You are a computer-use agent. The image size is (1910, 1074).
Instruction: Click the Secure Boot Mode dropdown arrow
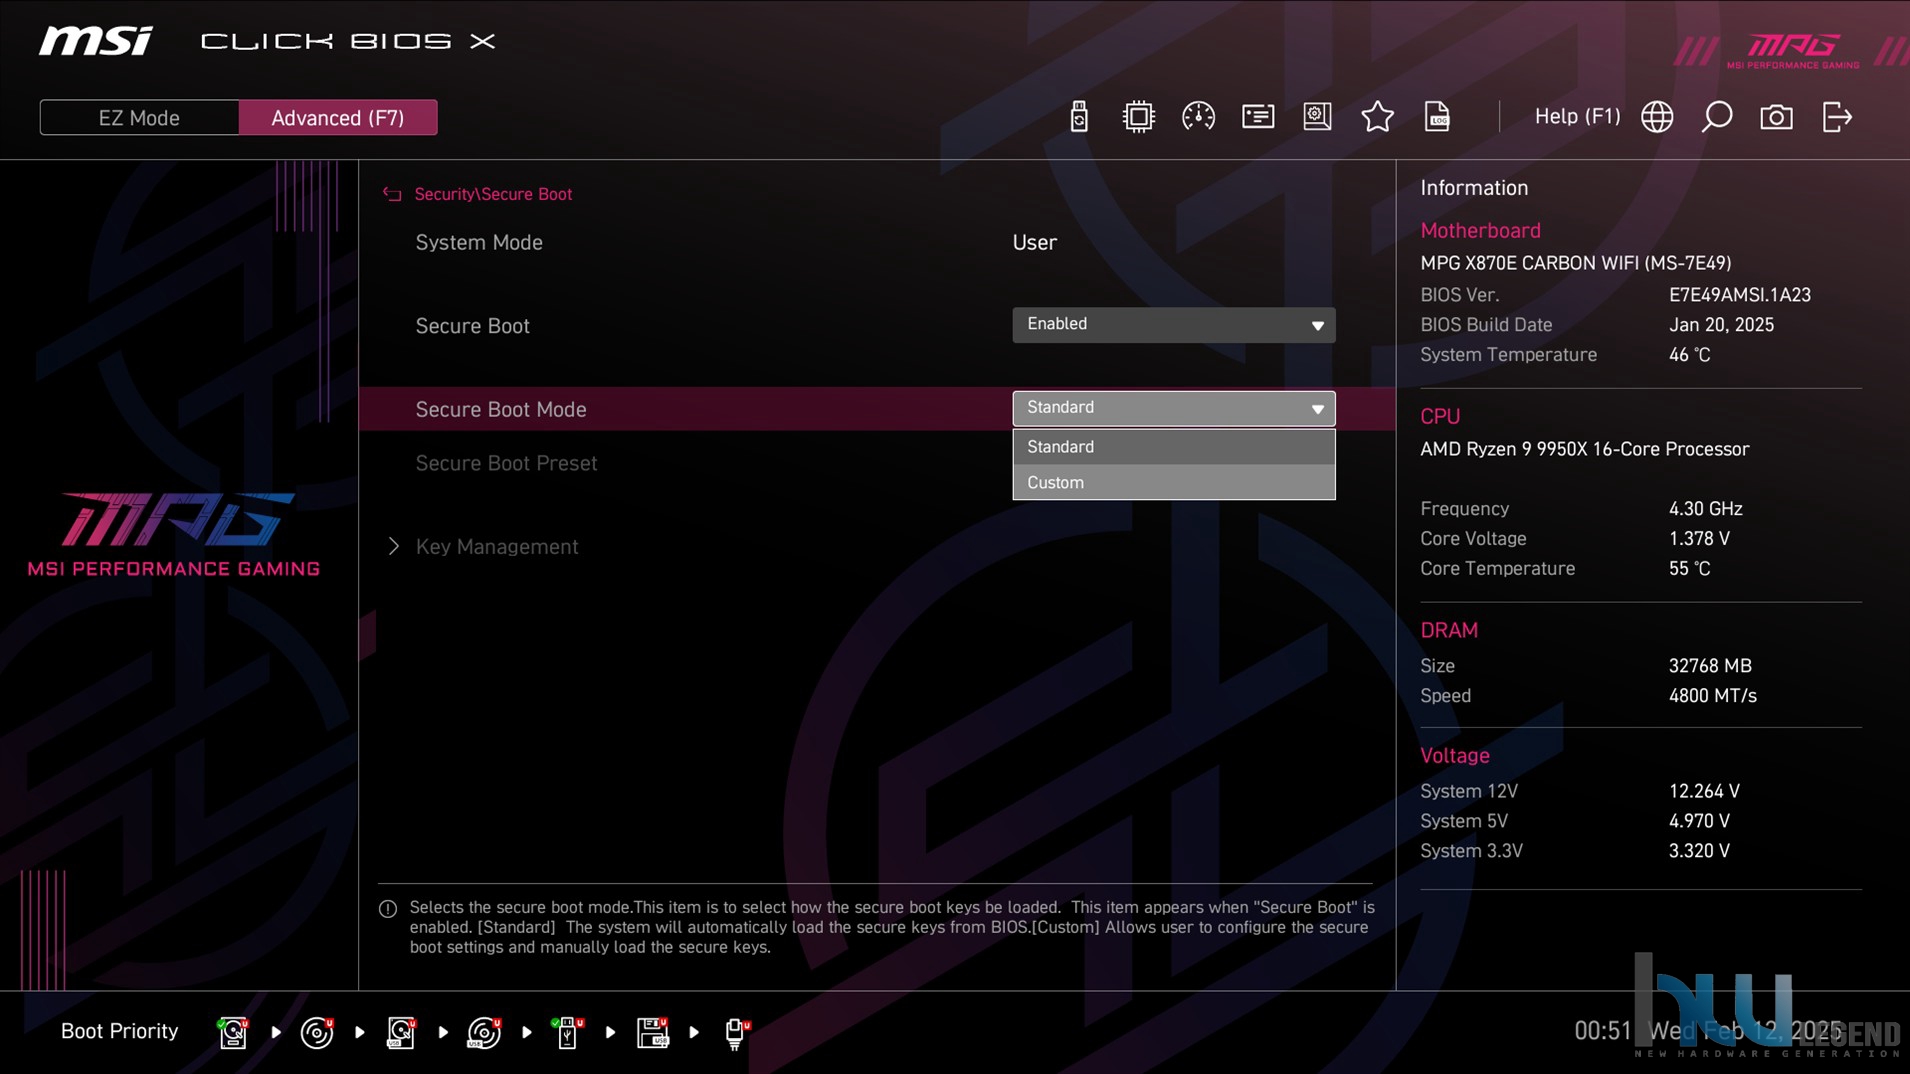coord(1317,409)
